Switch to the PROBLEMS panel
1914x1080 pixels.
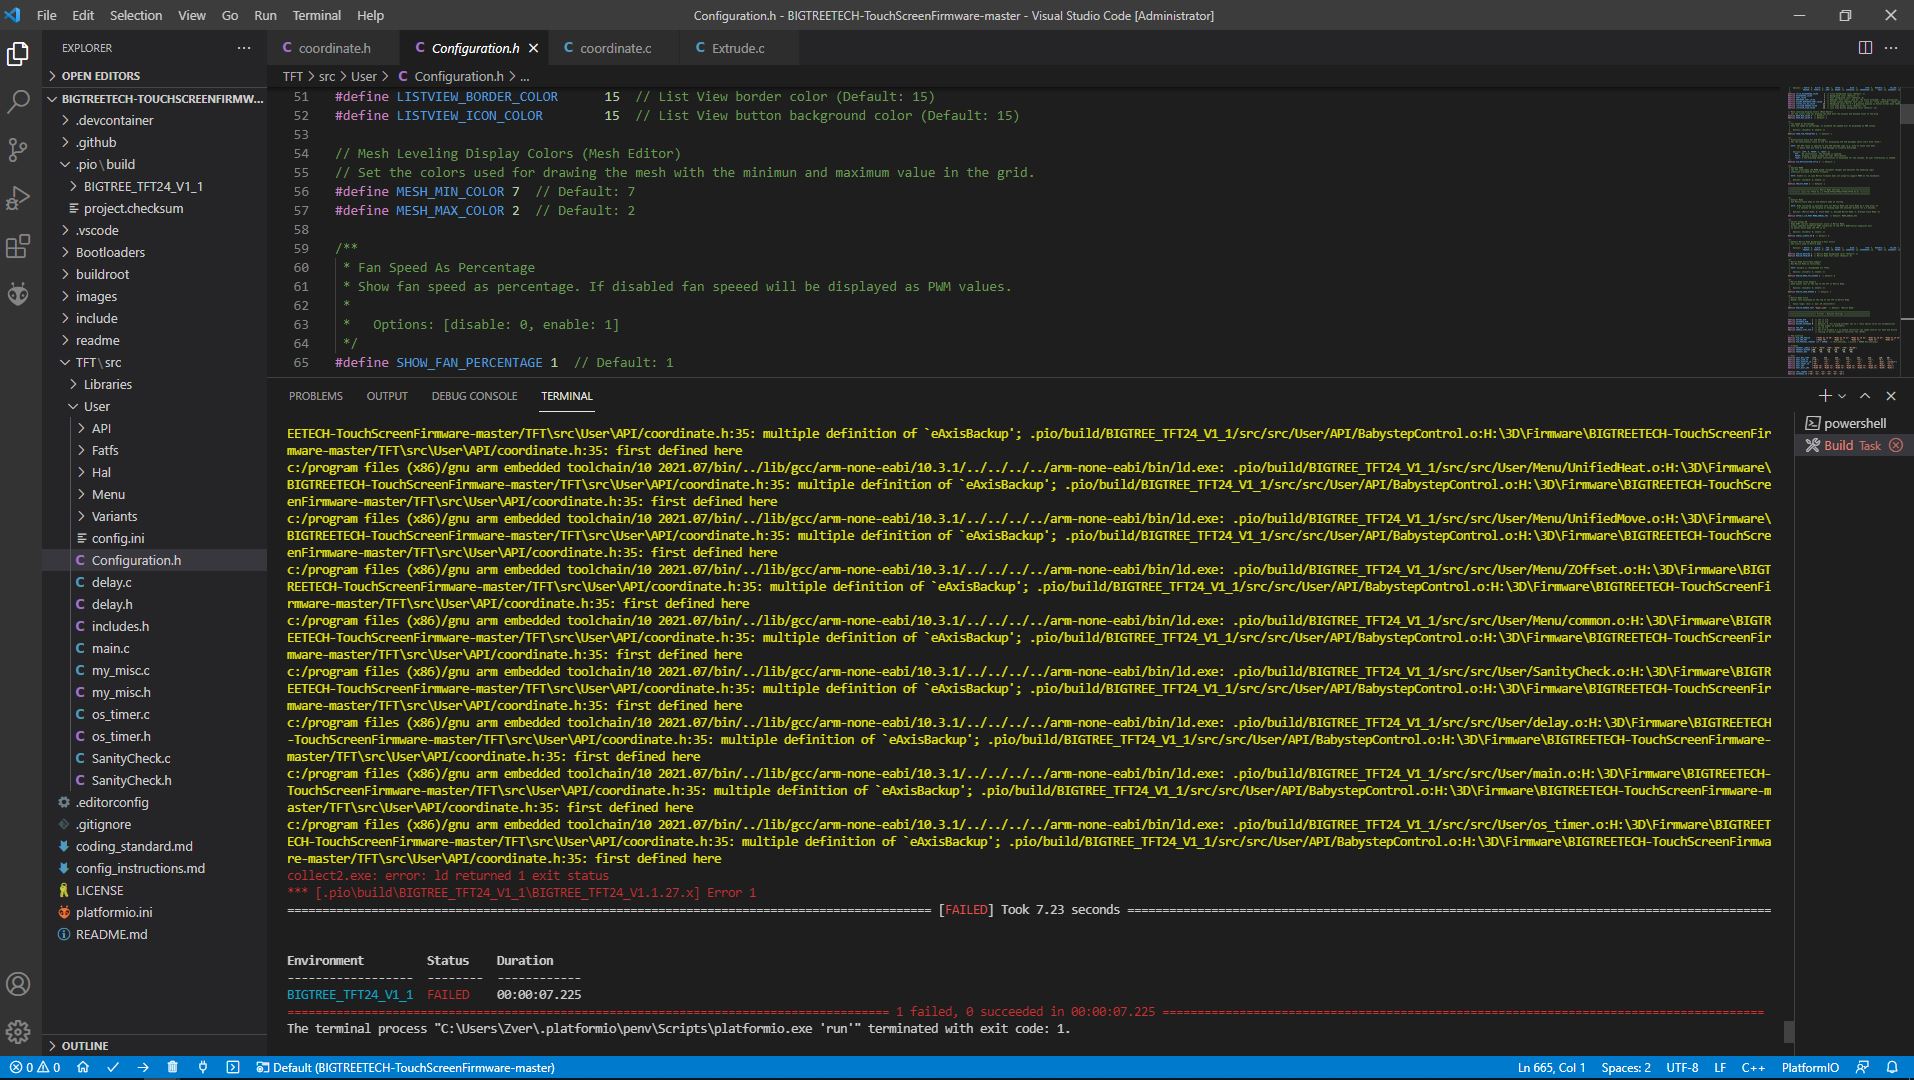[315, 396]
